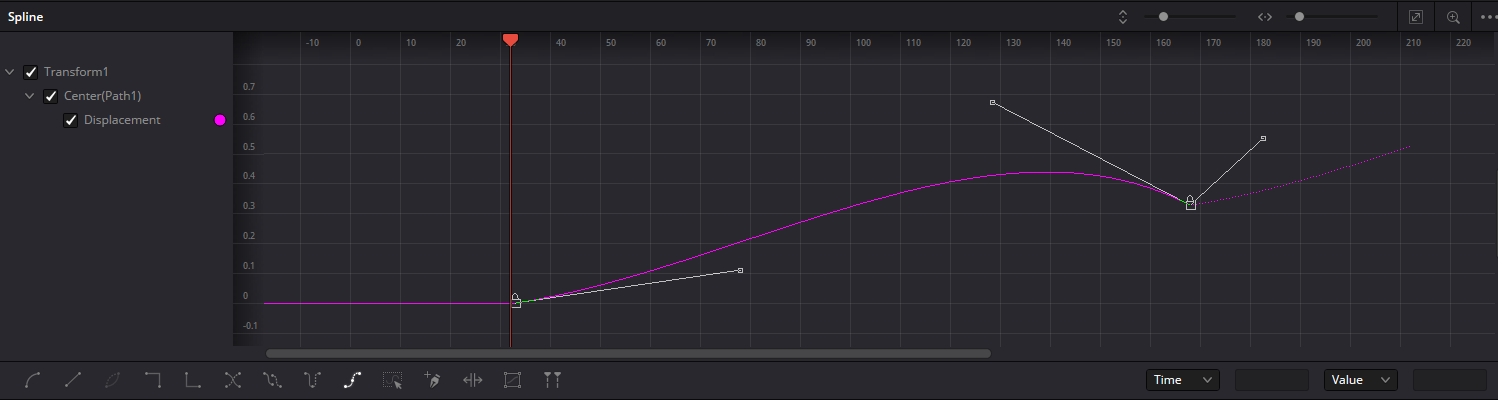Enable the Shape Box tool
Viewport: 1498px width, 400px height.
[513, 380]
